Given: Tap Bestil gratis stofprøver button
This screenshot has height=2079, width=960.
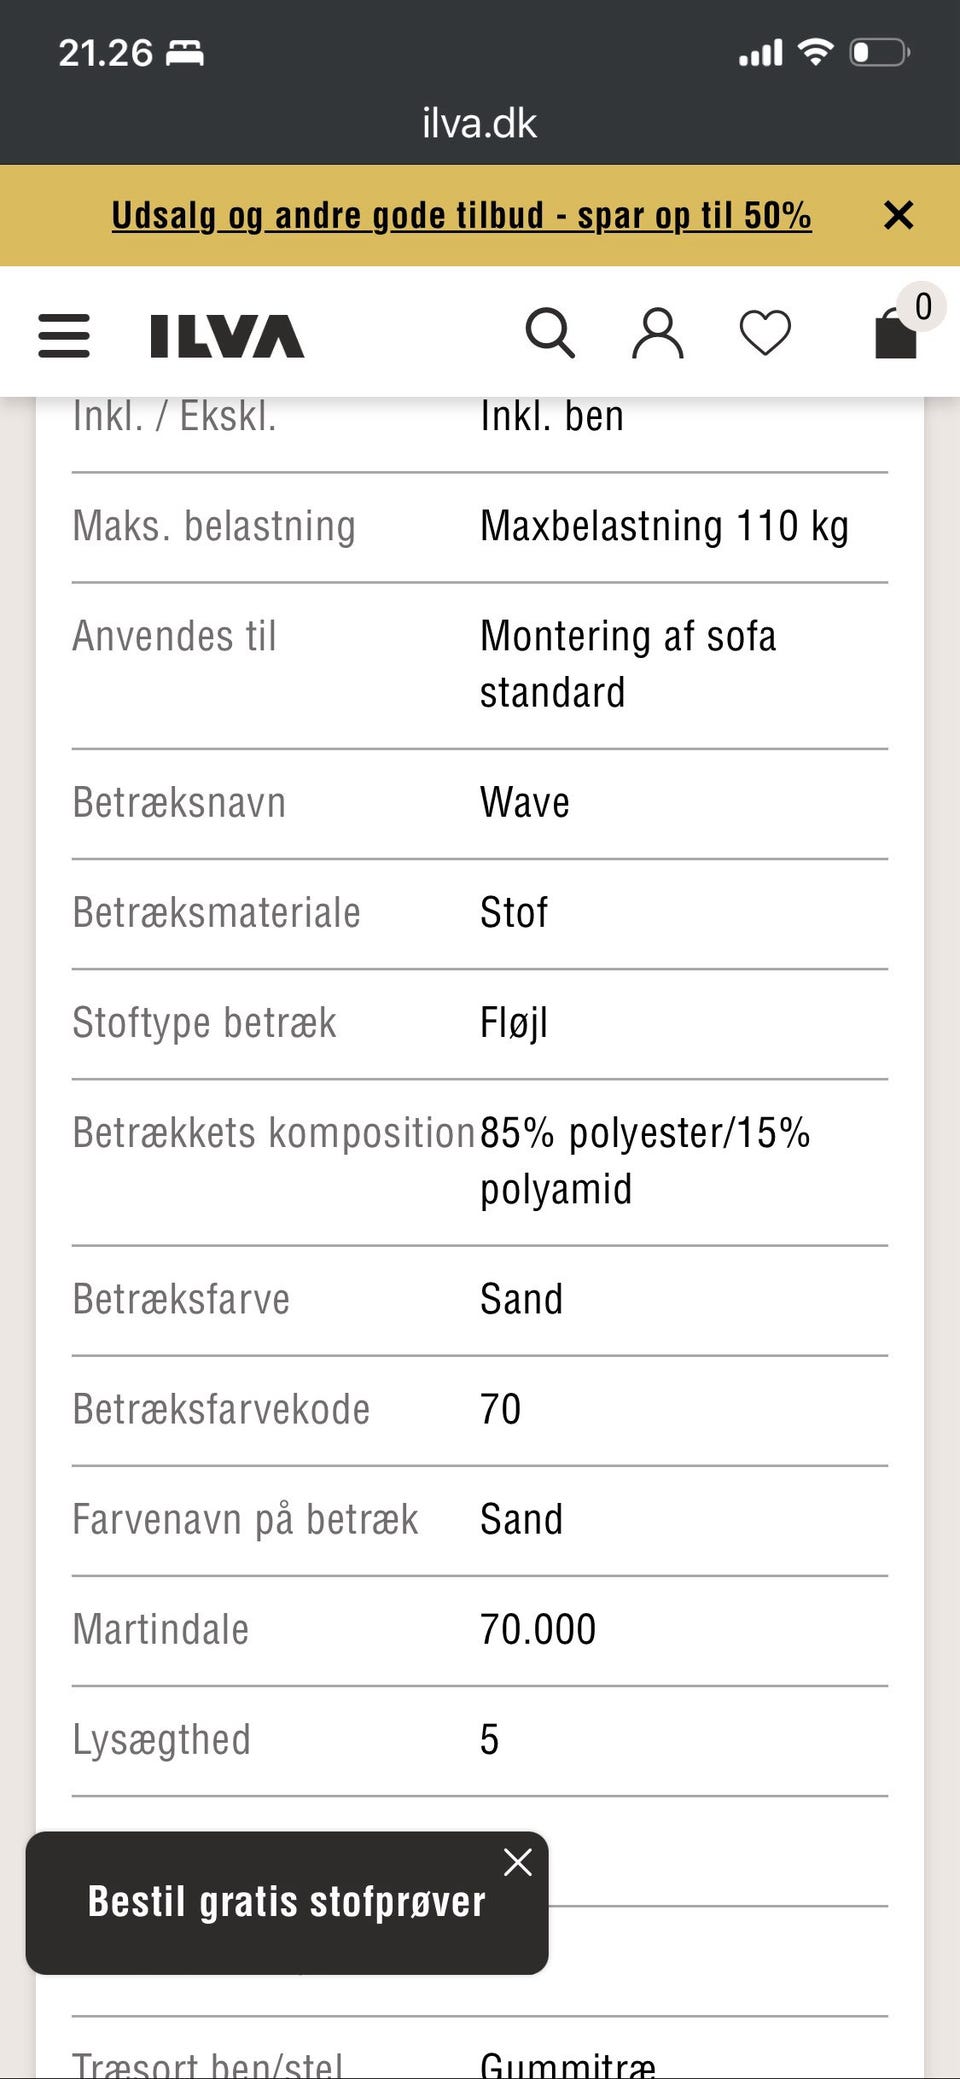Looking at the screenshot, I should 286,1902.
